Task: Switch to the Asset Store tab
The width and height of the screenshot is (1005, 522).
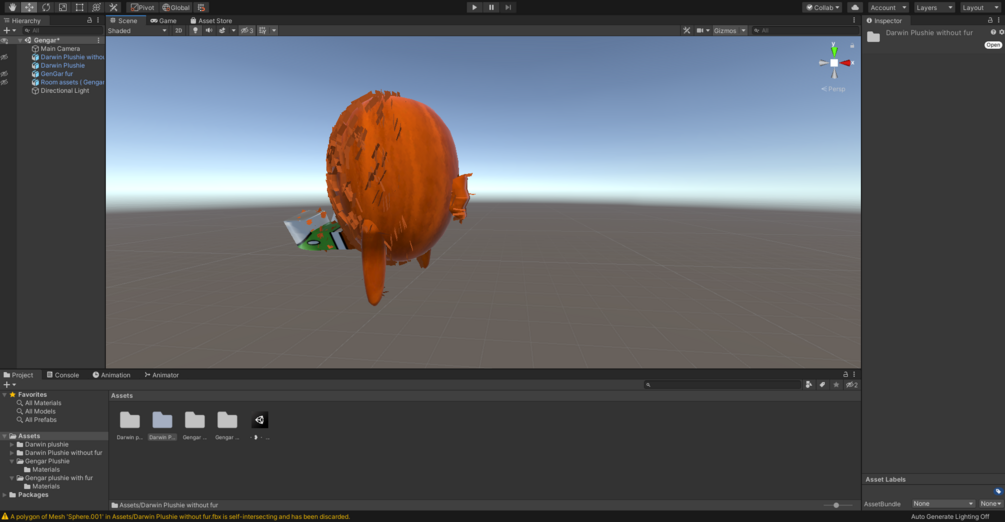Action: coord(211,21)
